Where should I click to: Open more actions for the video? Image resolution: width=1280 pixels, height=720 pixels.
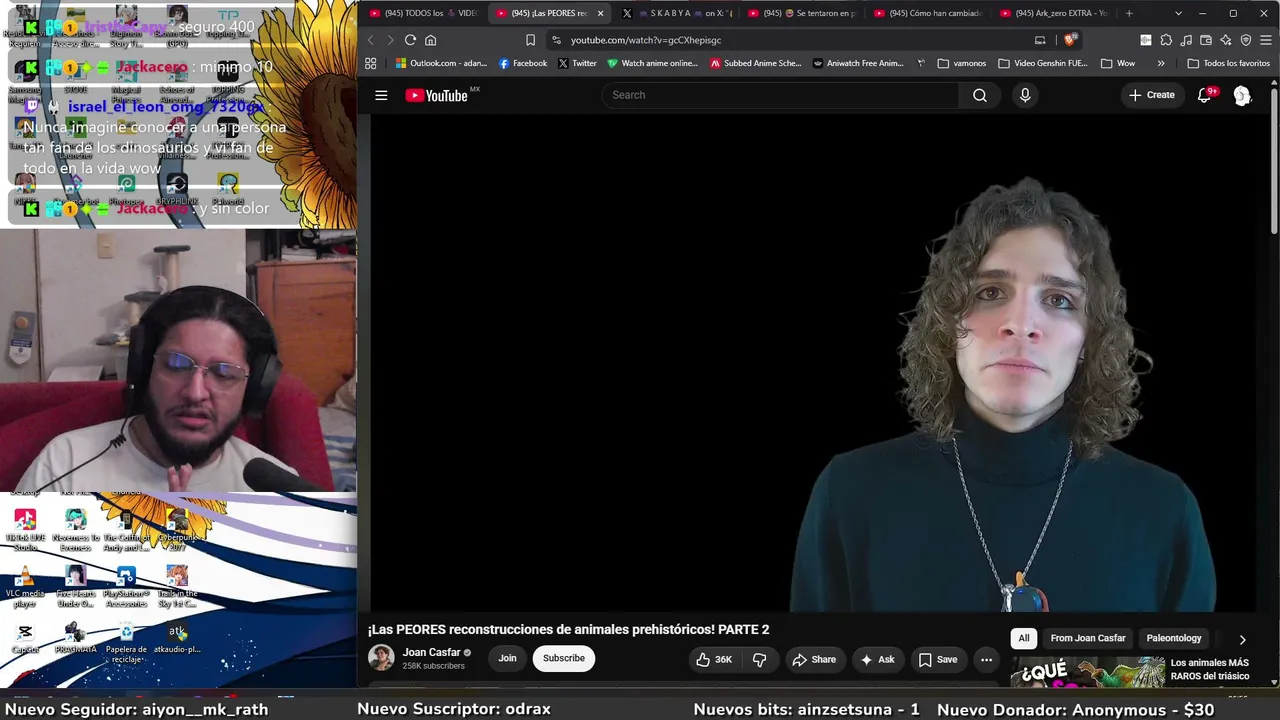click(x=986, y=659)
